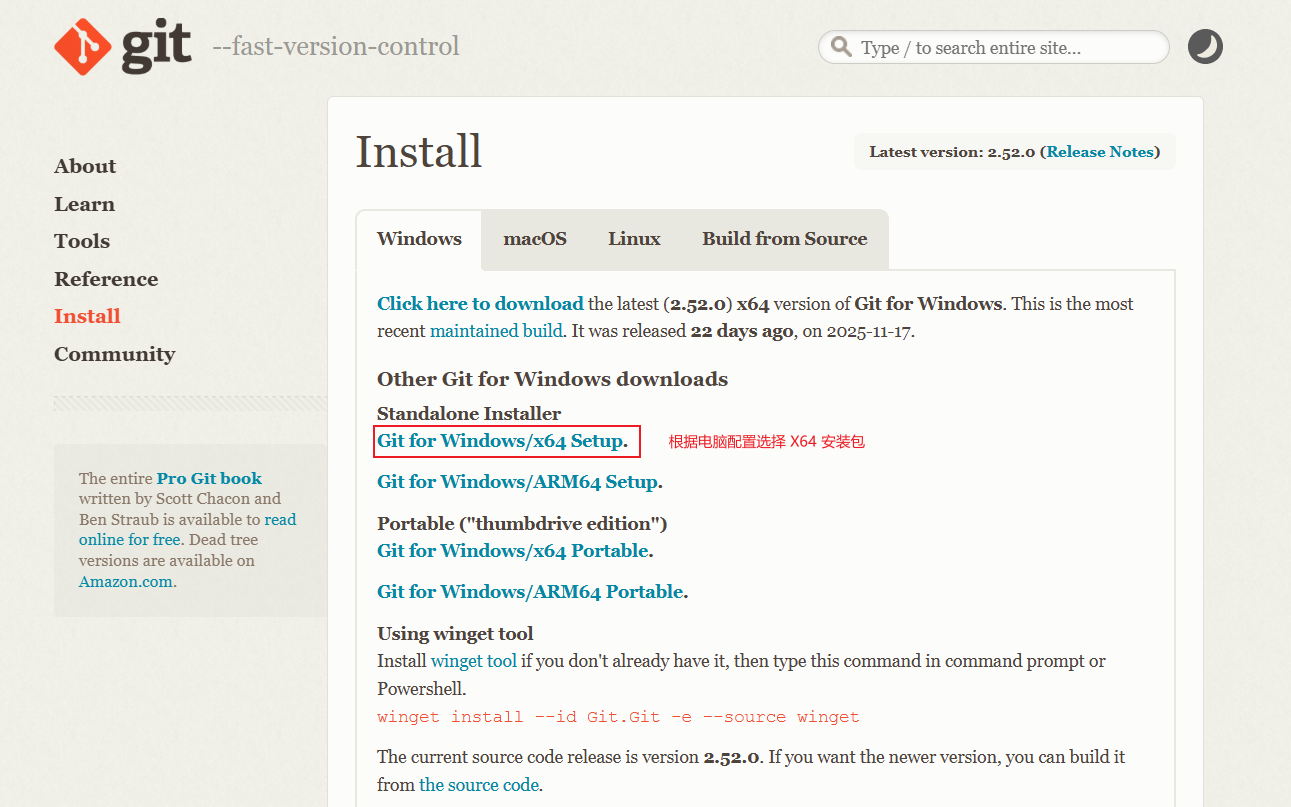1291x807 pixels.
Task: Open the 'maintained build' link
Action: [496, 331]
